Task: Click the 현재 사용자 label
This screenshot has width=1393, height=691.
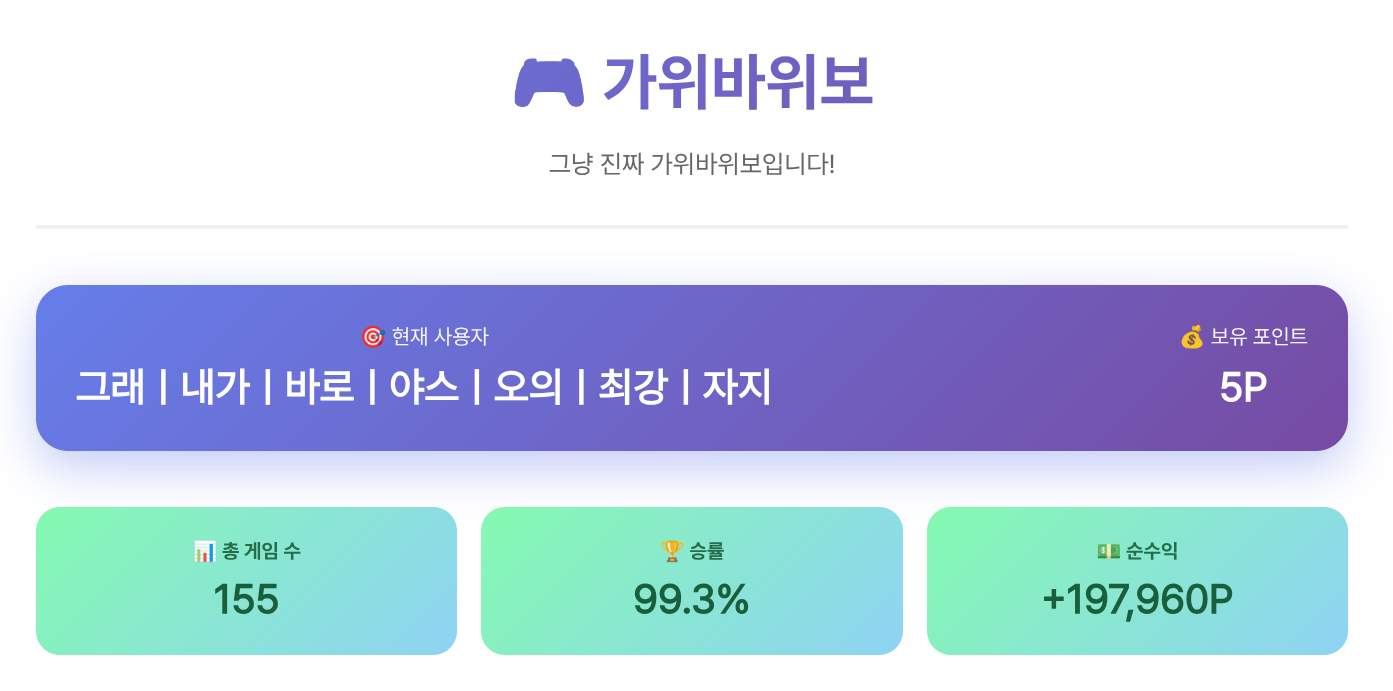Action: tap(440, 337)
